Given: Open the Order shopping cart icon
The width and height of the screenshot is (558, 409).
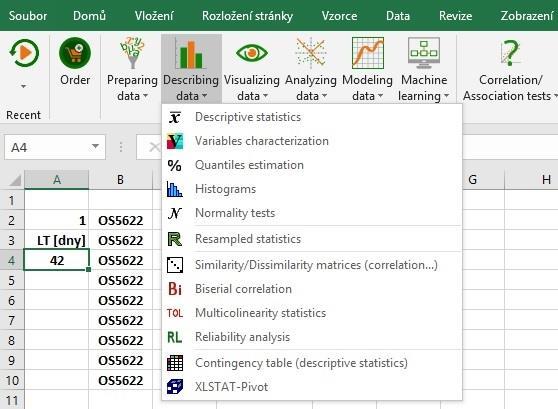Looking at the screenshot, I should click(75, 53).
